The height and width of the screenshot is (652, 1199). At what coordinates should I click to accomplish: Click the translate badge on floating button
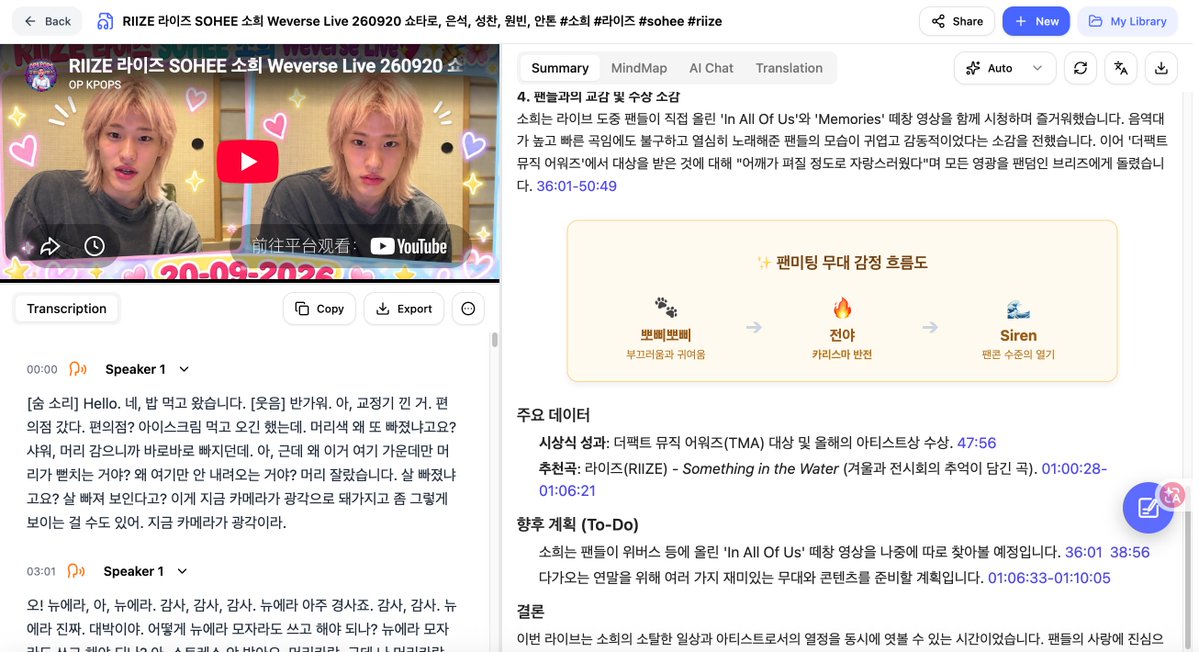(x=1172, y=495)
